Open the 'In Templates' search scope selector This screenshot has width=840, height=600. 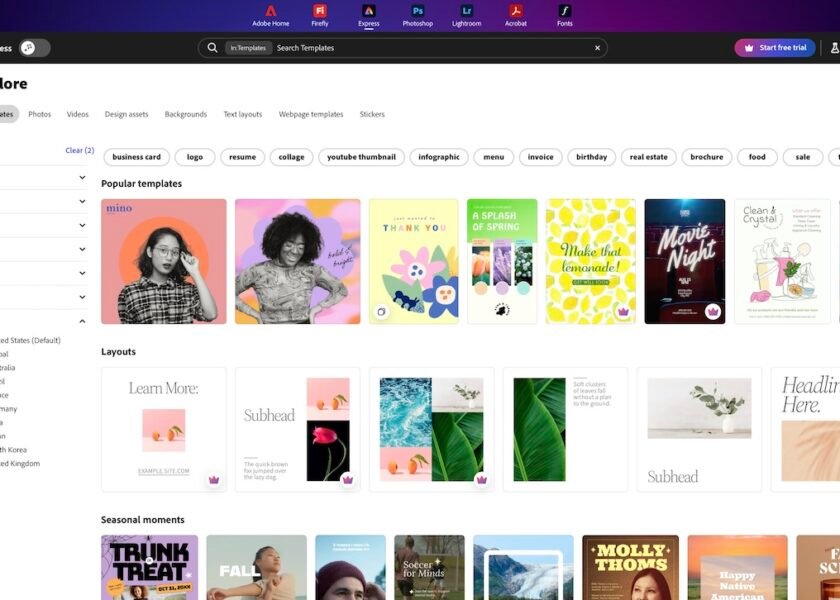pos(248,48)
